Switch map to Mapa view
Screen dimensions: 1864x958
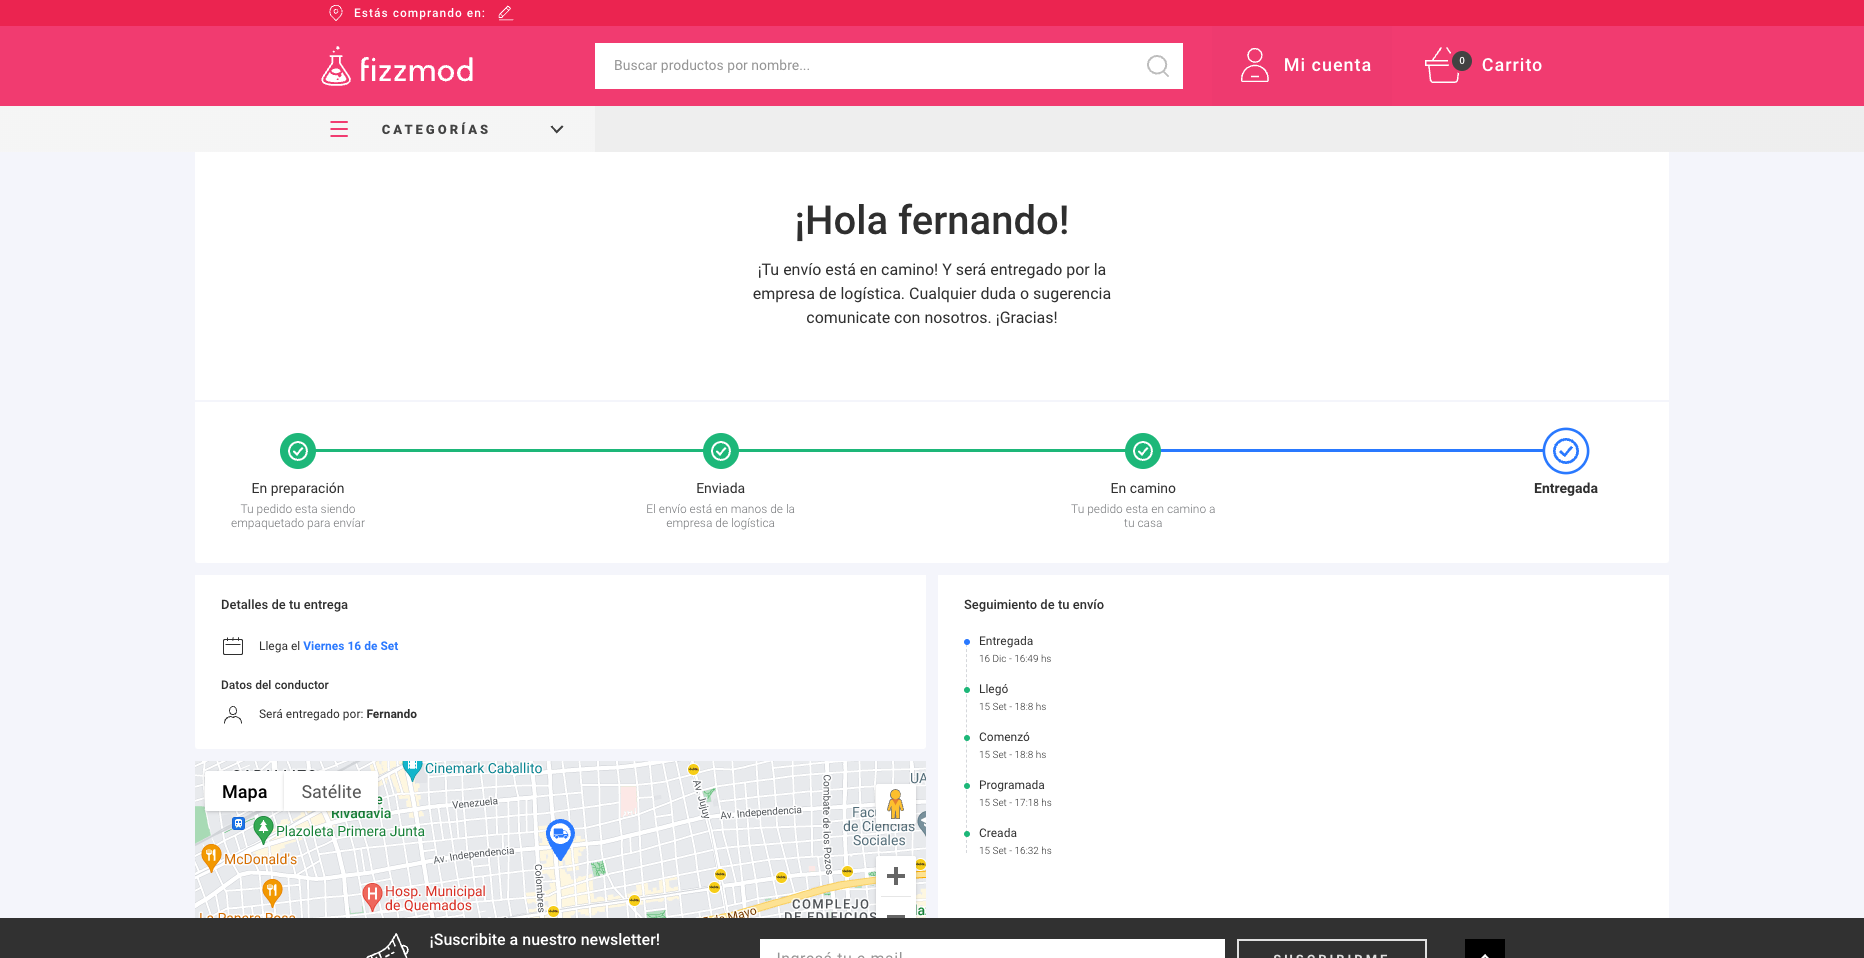click(x=245, y=792)
